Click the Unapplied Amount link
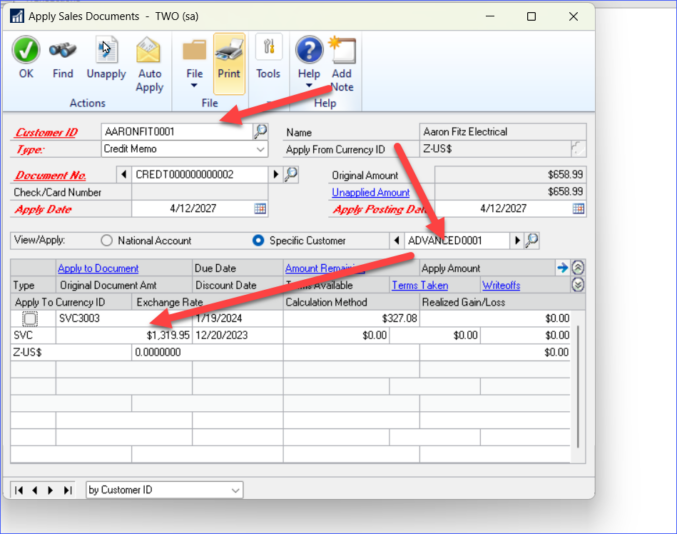The width and height of the screenshot is (677, 534). pos(371,192)
